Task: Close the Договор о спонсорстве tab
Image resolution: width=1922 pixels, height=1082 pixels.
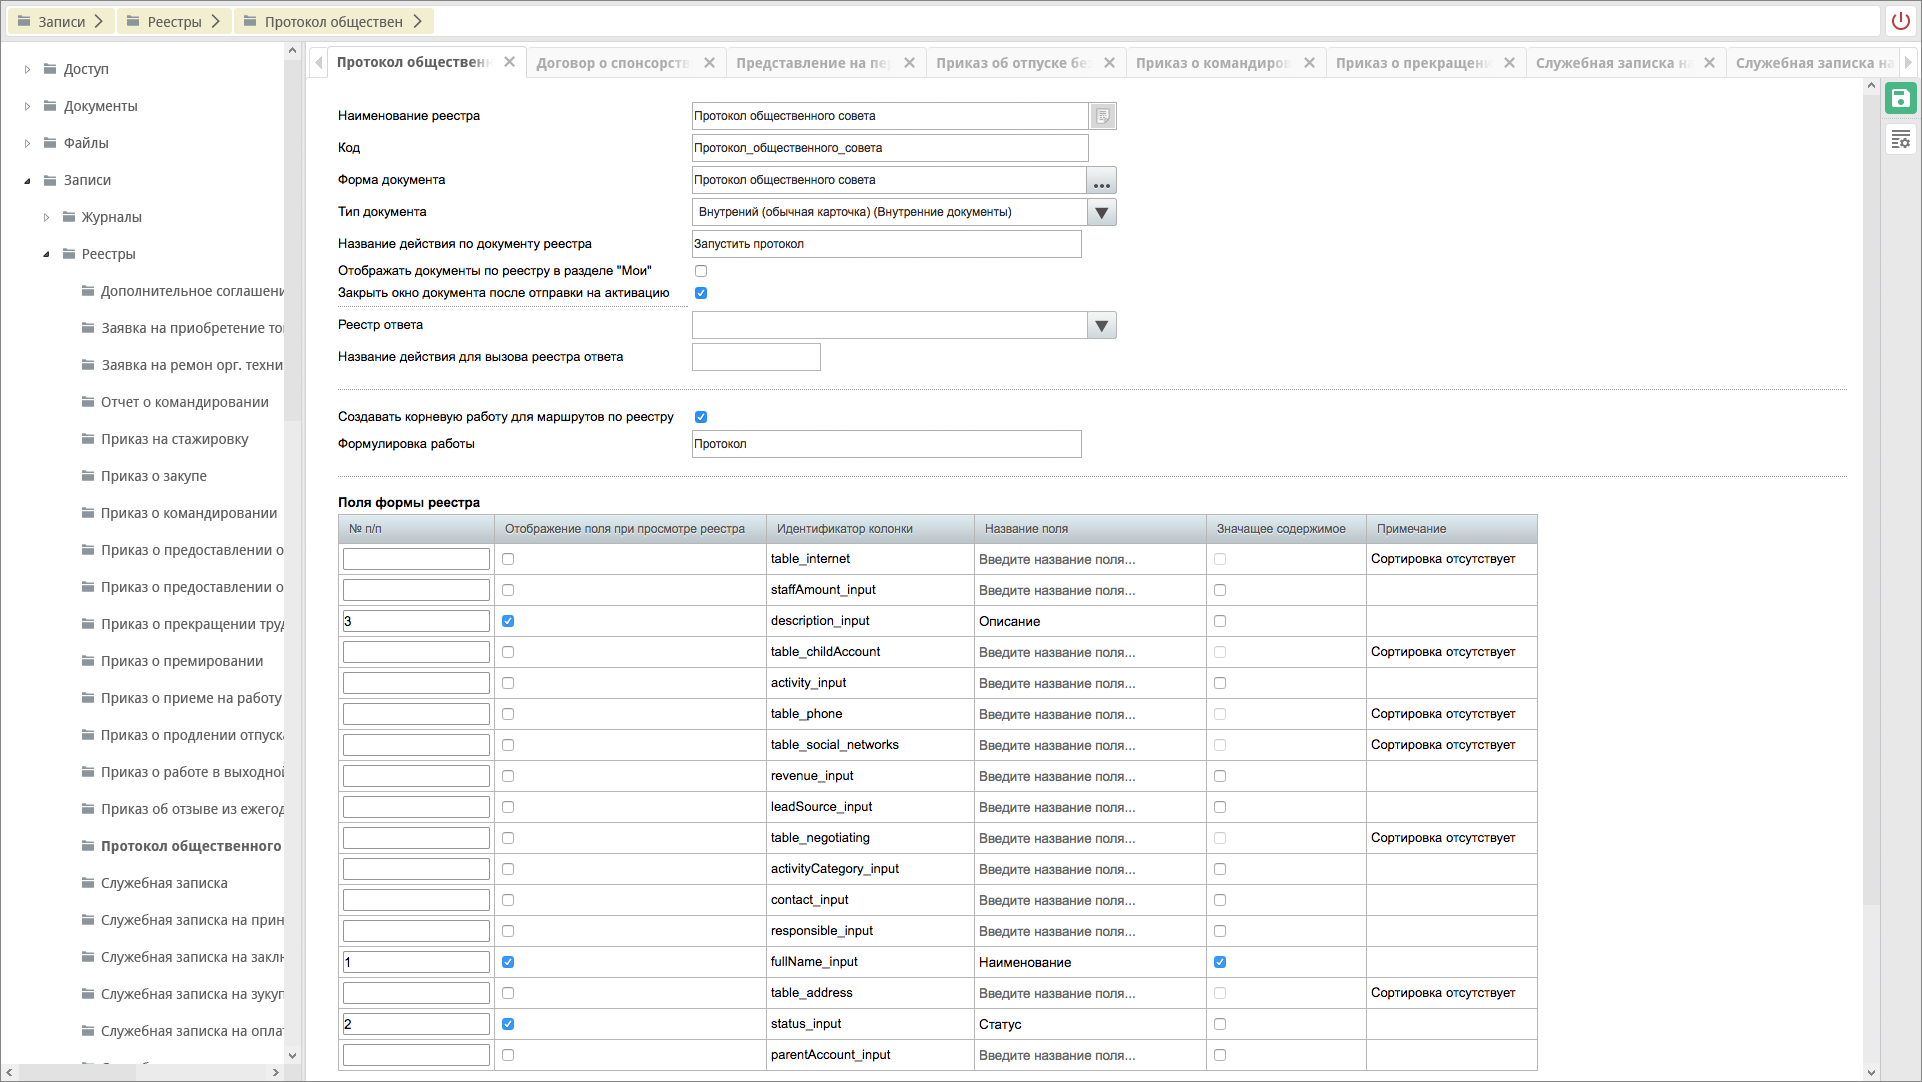Action: click(x=709, y=63)
